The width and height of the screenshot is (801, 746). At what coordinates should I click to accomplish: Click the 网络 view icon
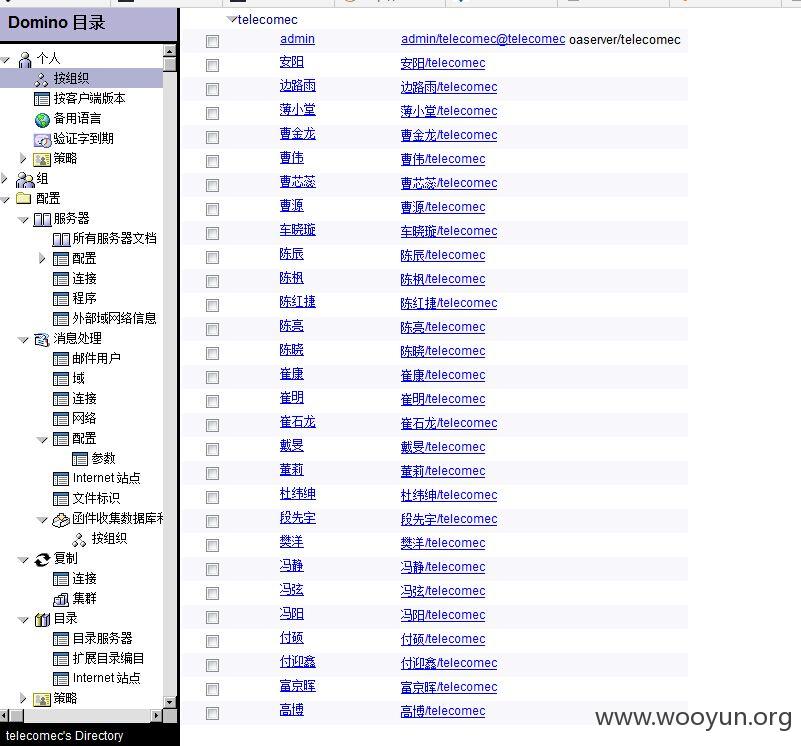tap(61, 419)
